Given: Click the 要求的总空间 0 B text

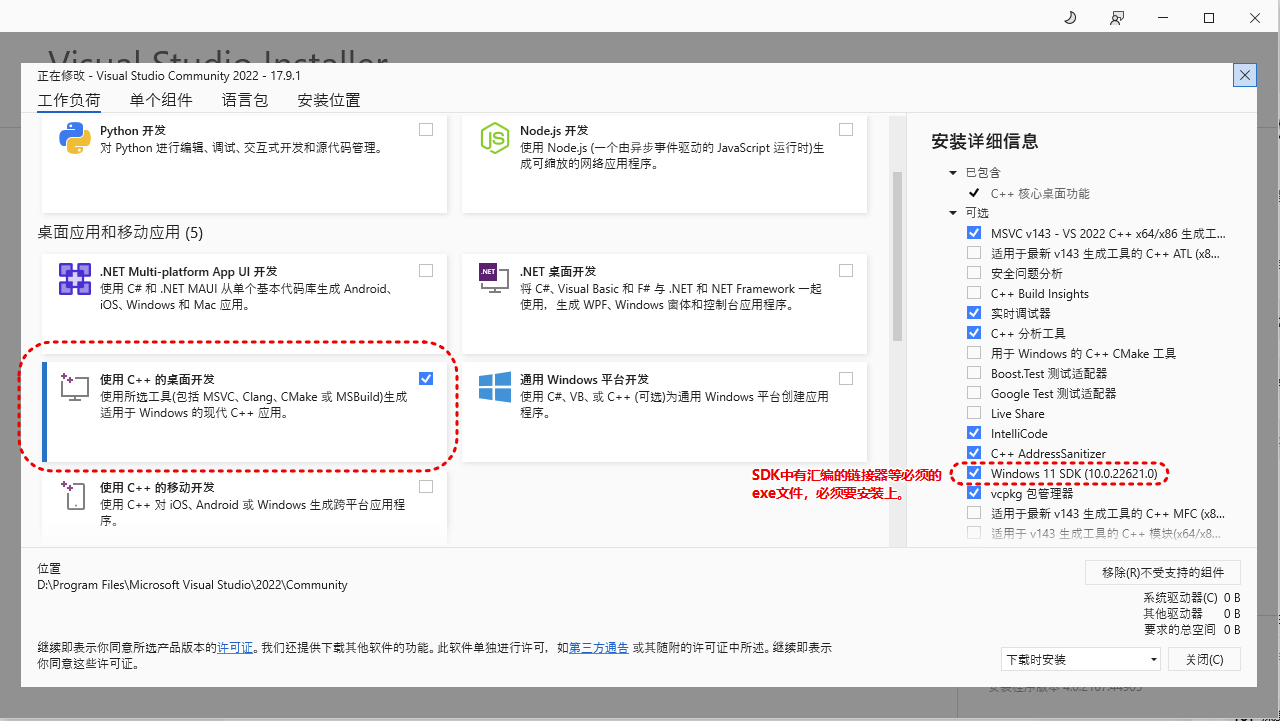Looking at the screenshot, I should point(1192,630).
